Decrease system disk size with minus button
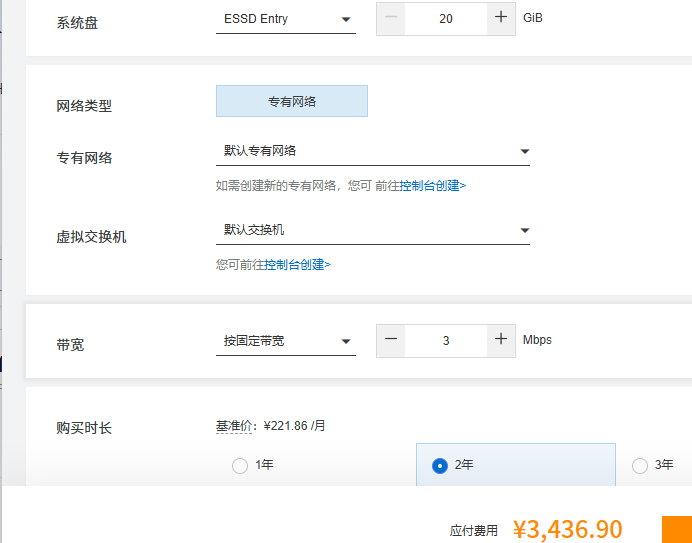The width and height of the screenshot is (692, 543). pyautogui.click(x=391, y=19)
